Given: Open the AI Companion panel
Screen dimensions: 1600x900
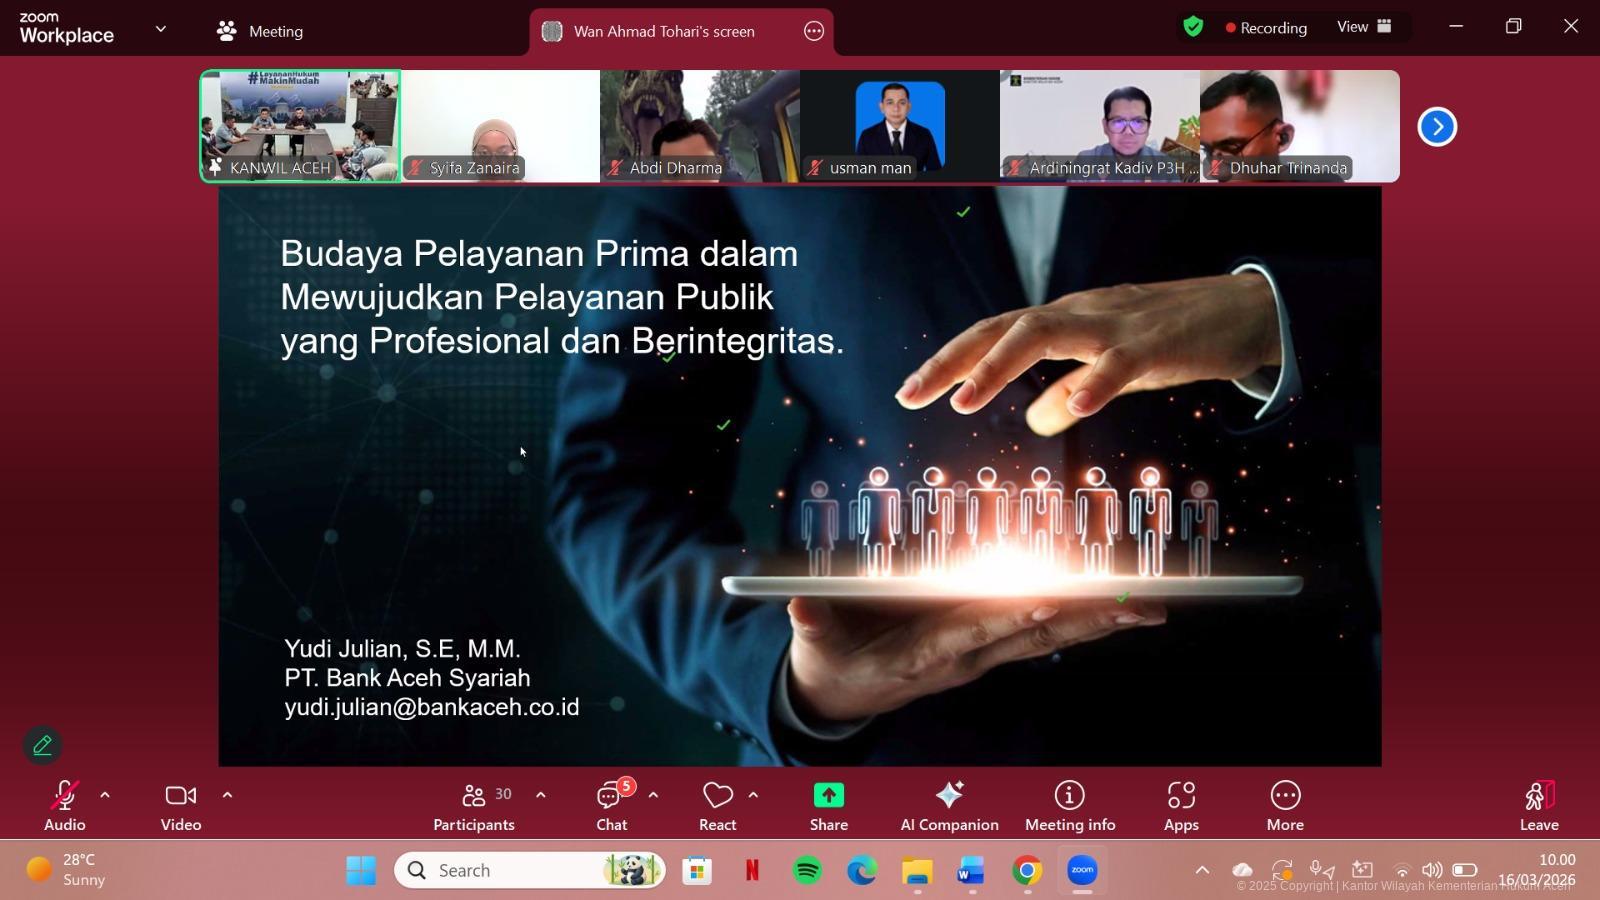Looking at the screenshot, I should (x=948, y=804).
